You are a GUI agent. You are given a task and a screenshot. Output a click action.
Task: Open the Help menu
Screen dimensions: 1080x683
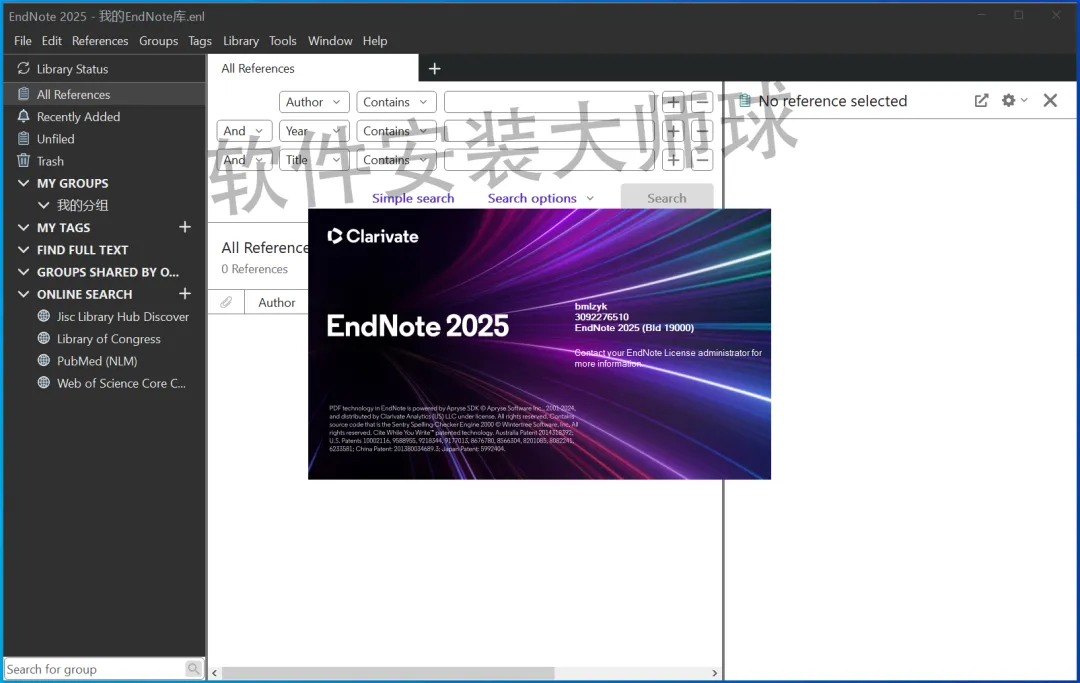pyautogui.click(x=375, y=41)
